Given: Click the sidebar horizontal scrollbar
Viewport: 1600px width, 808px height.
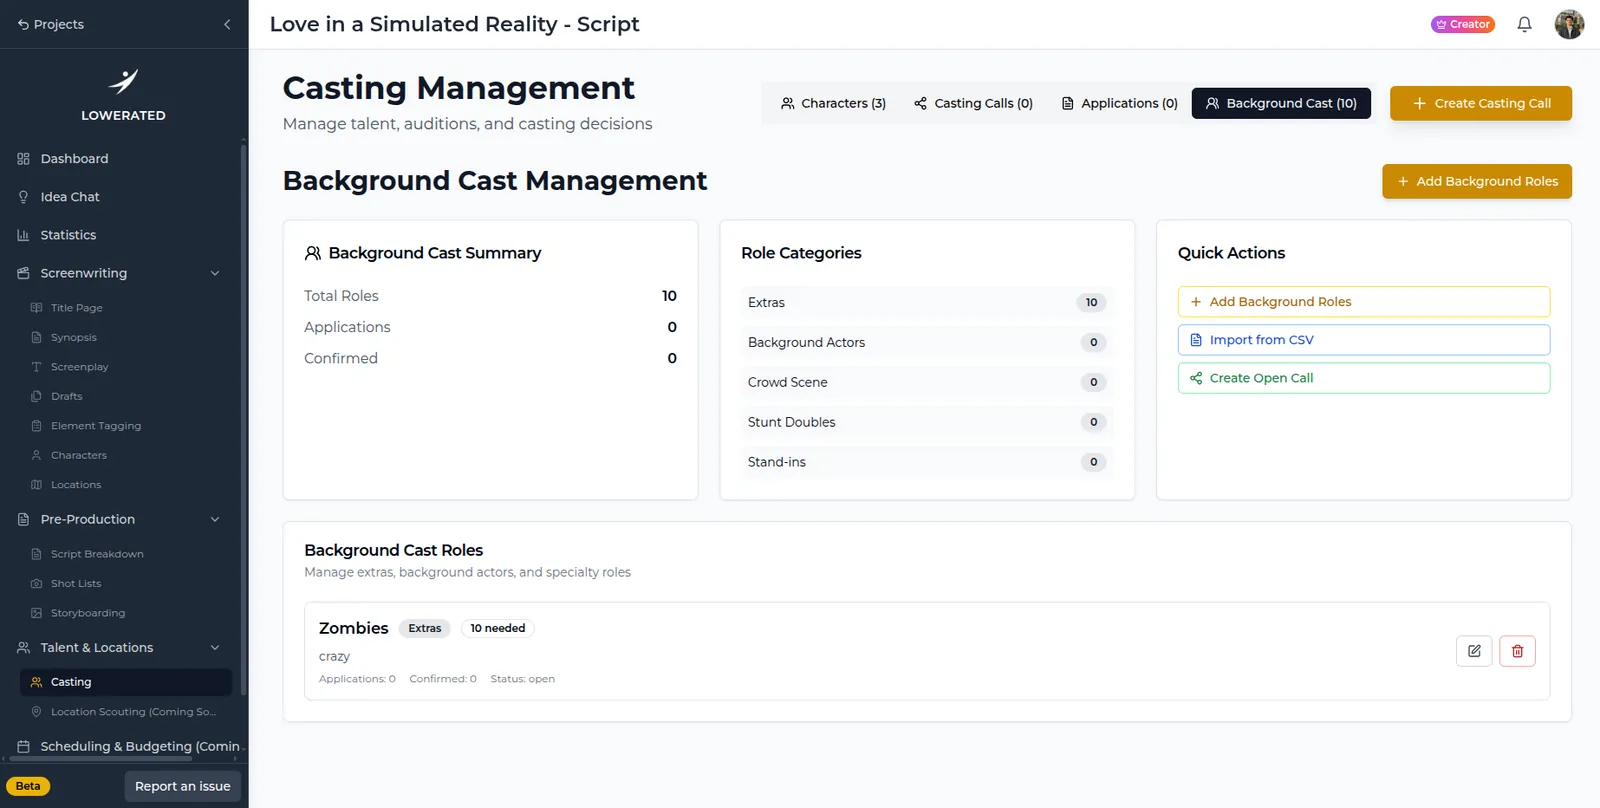Looking at the screenshot, I should point(100,759).
